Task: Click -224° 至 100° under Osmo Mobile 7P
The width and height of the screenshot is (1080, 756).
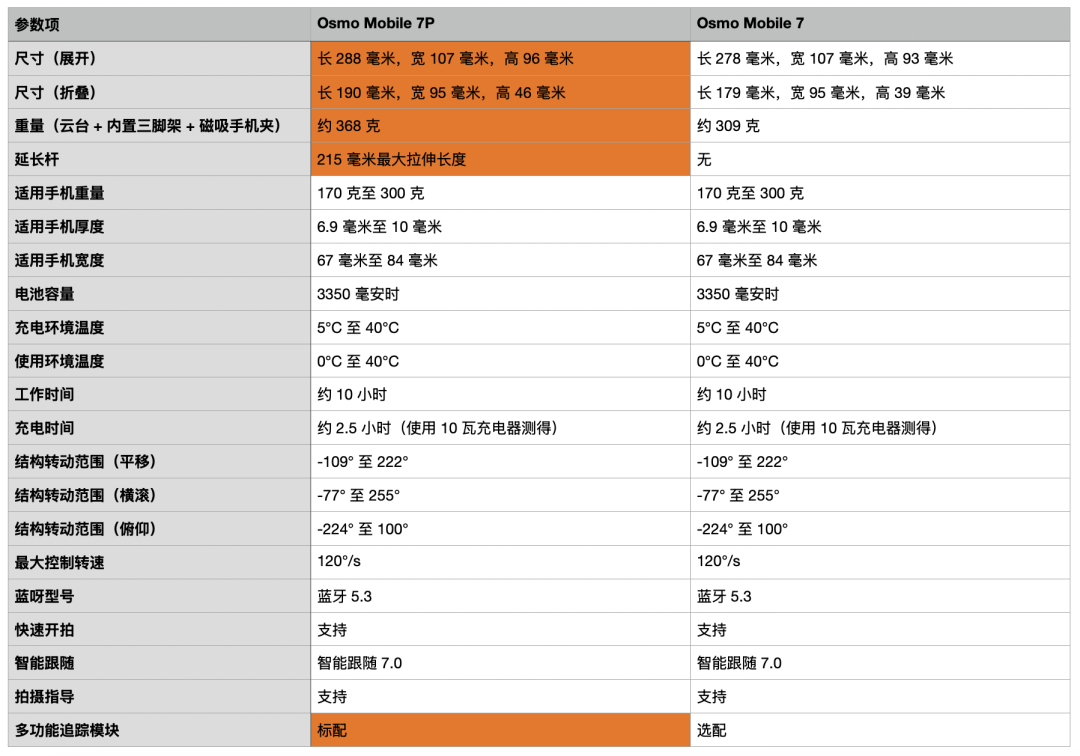Action: [500, 529]
